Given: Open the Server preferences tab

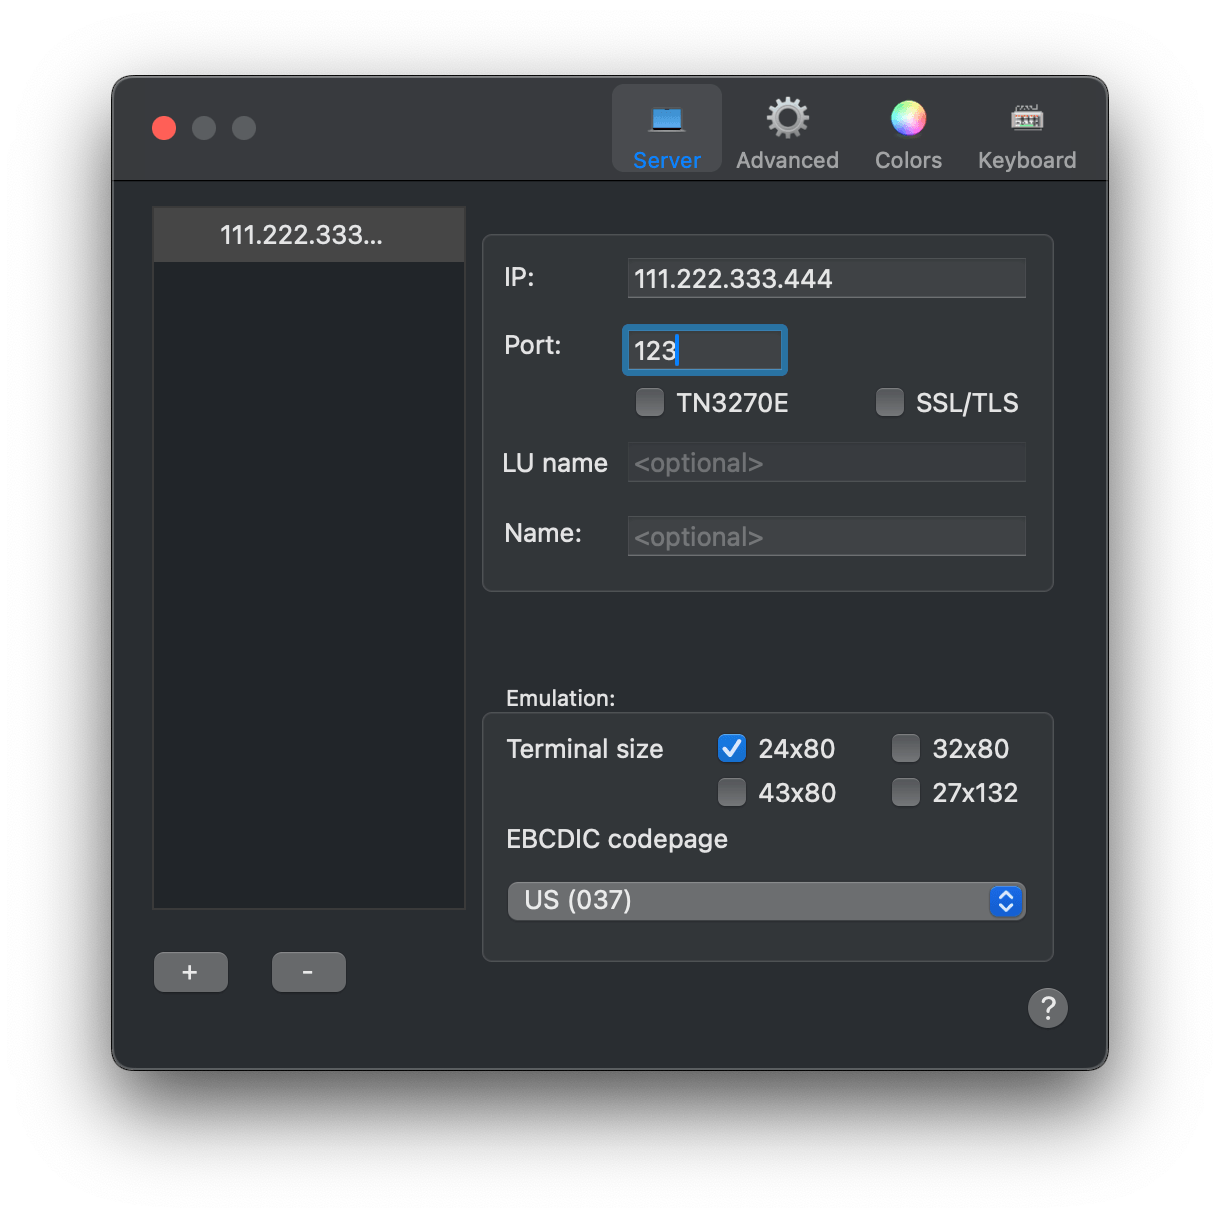Looking at the screenshot, I should click(667, 129).
